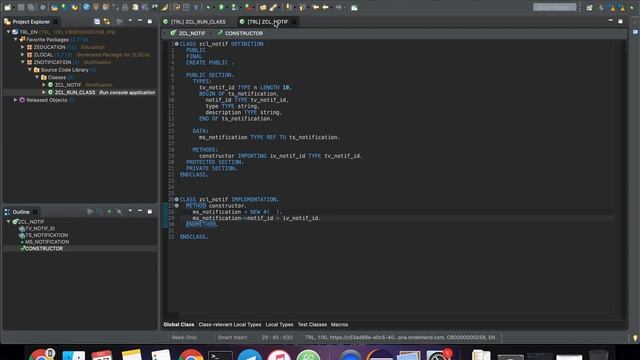This screenshot has width=640, height=360.
Task: Collapse ZCL_NOTIF node in Outline
Action: [x=9, y=222]
